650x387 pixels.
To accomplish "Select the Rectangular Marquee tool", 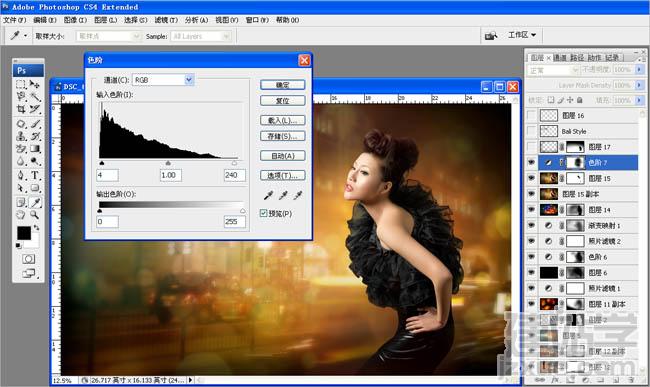I will click(x=21, y=85).
